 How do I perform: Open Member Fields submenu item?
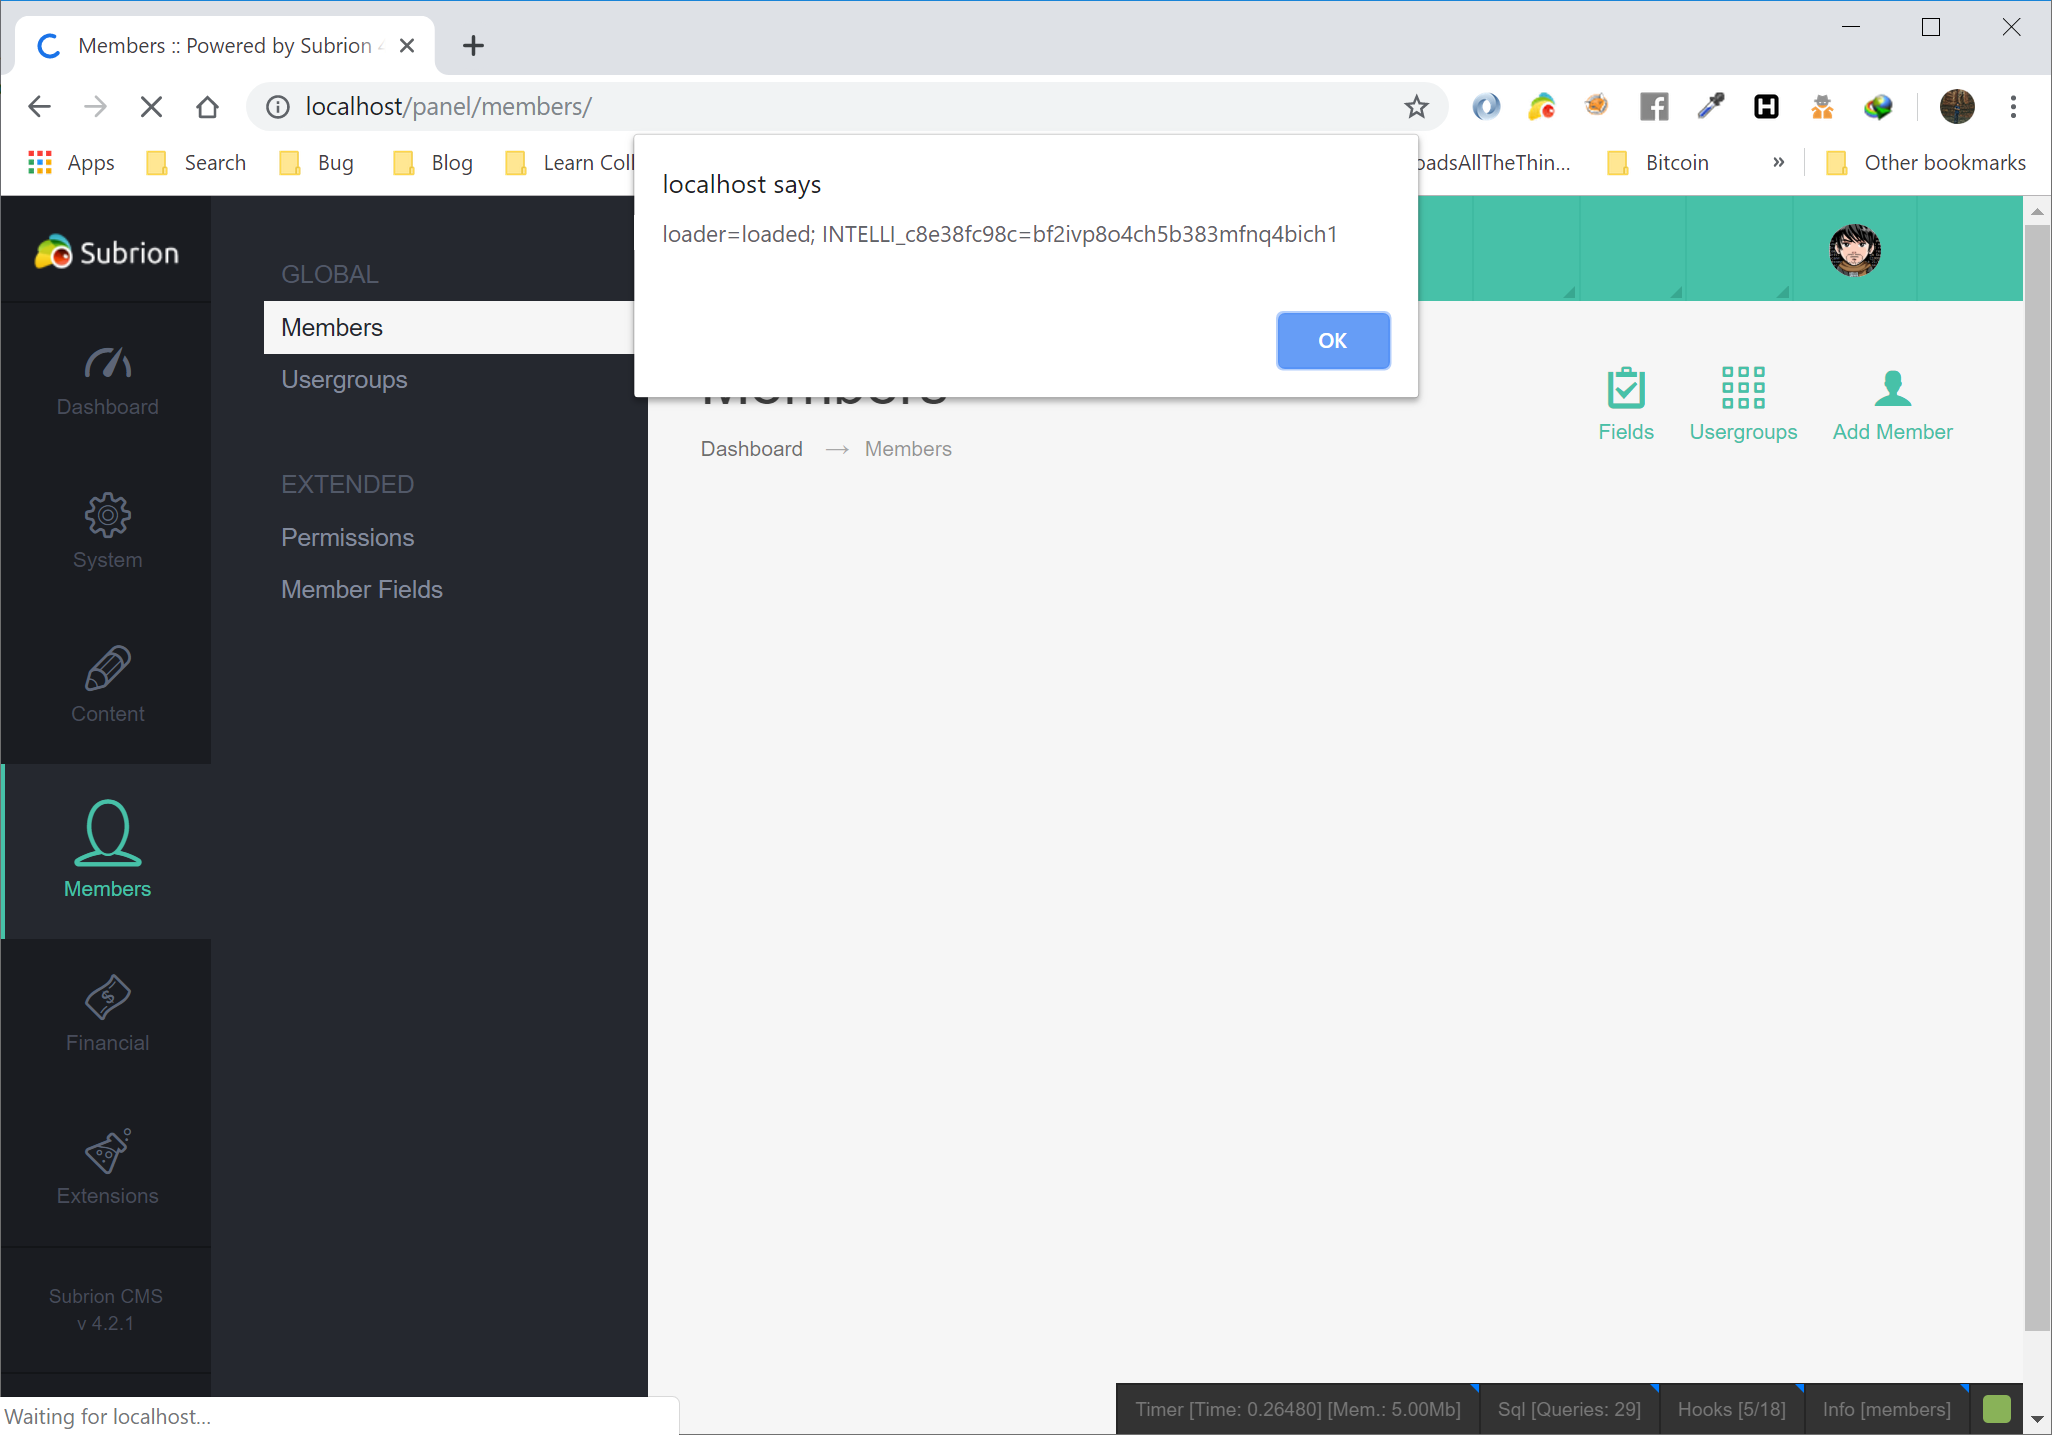pos(361,590)
